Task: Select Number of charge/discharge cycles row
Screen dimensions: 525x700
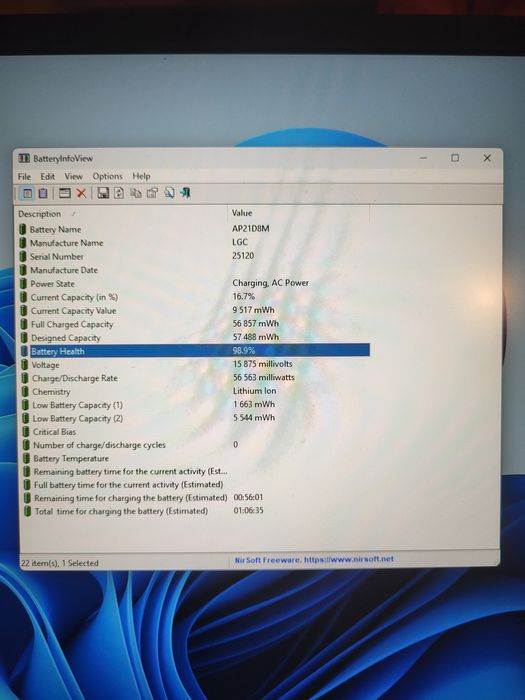Action: point(196,445)
